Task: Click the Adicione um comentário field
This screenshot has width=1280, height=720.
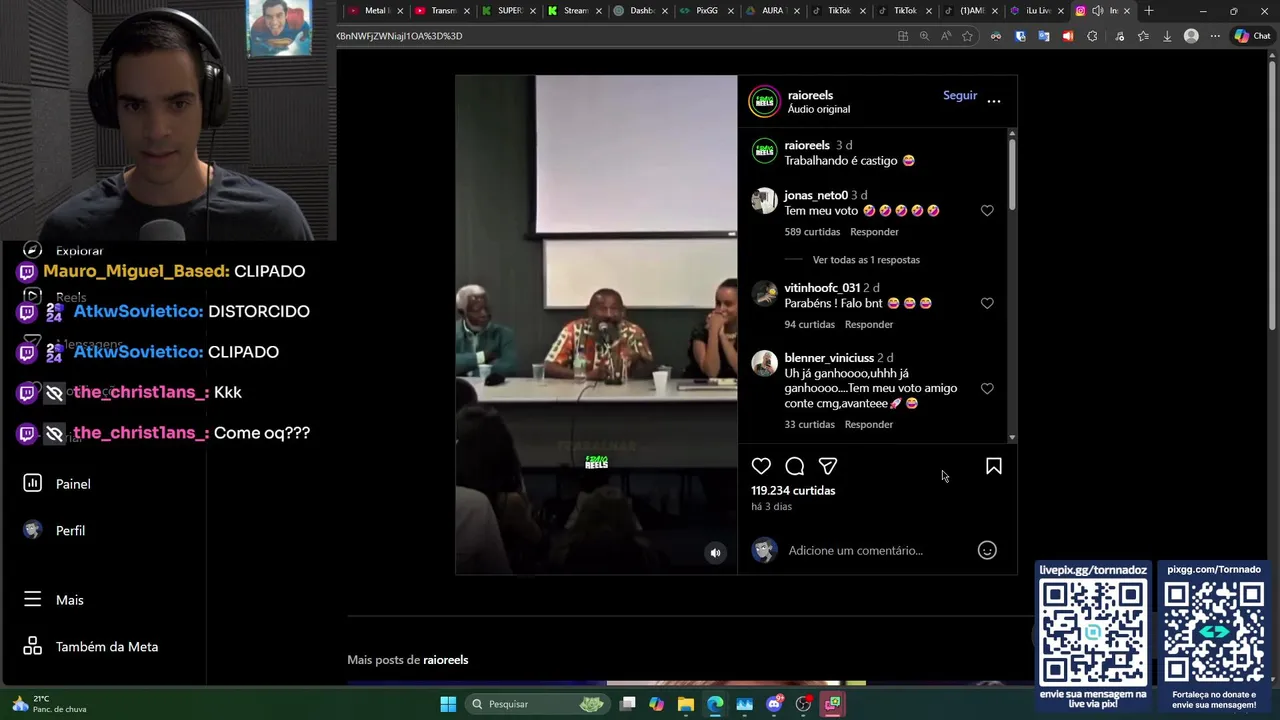Action: click(x=855, y=550)
